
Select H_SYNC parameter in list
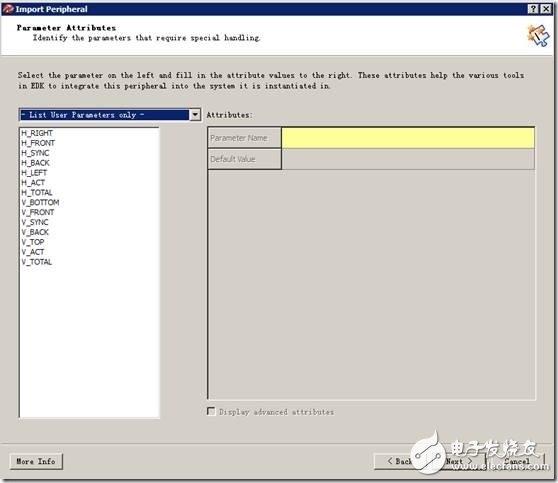click(x=35, y=153)
